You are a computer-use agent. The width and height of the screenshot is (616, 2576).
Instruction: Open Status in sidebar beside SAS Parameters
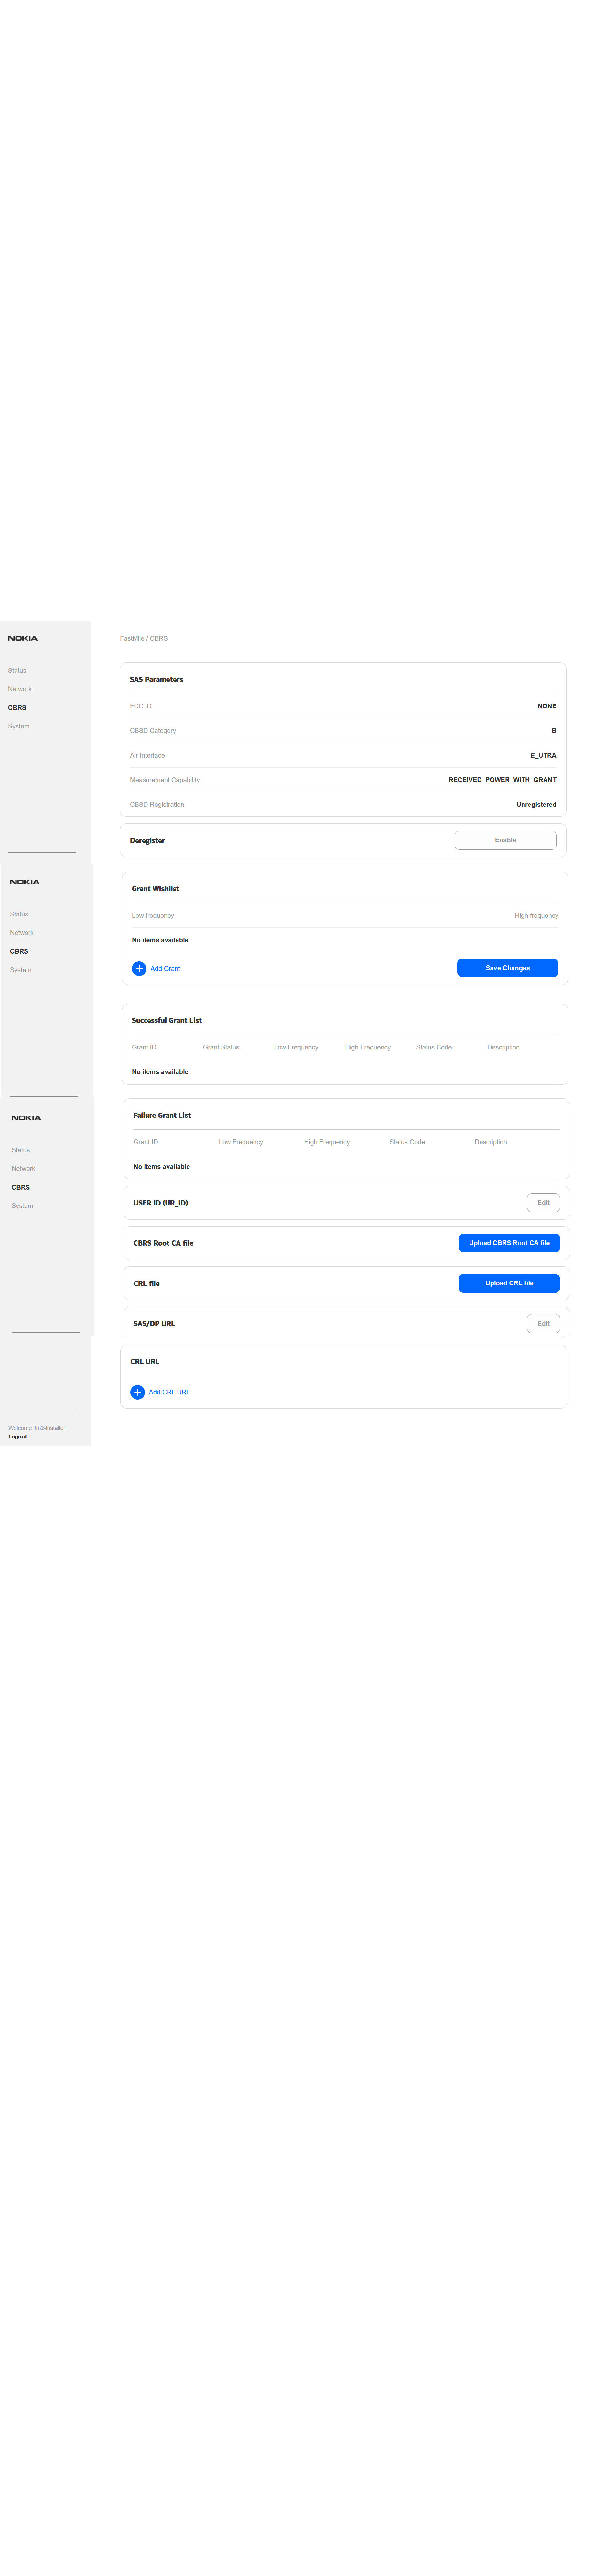17,671
